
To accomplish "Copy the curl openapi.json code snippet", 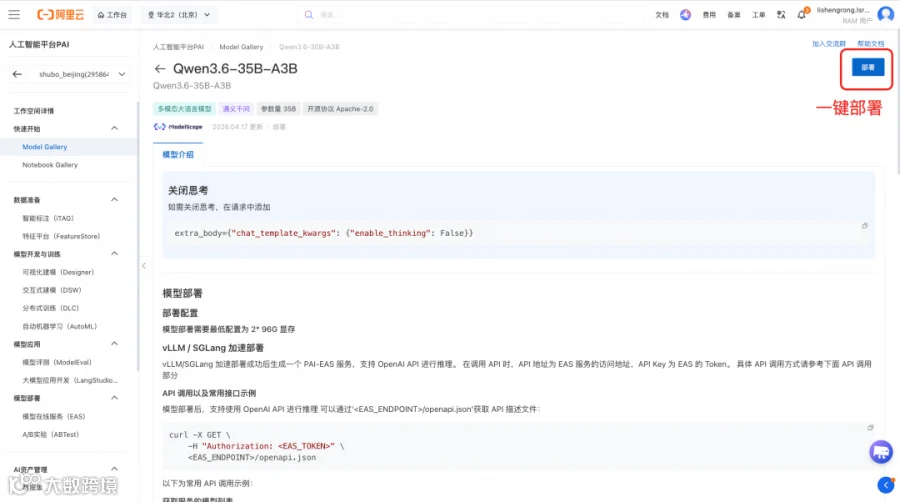I will tap(870, 427).
